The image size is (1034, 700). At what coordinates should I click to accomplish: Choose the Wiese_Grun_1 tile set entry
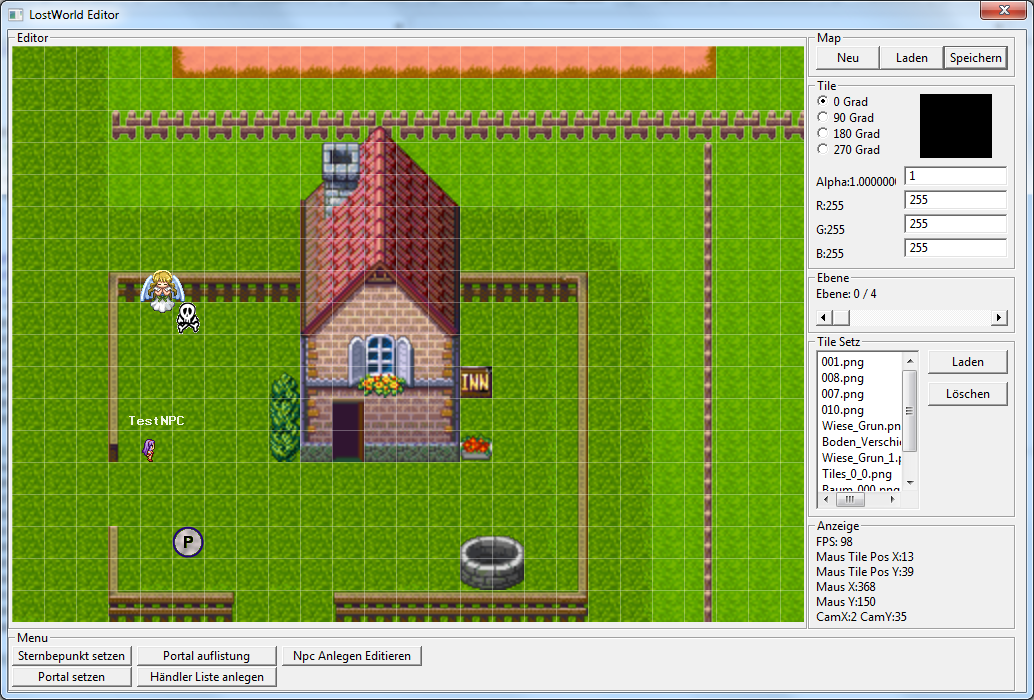coord(861,457)
